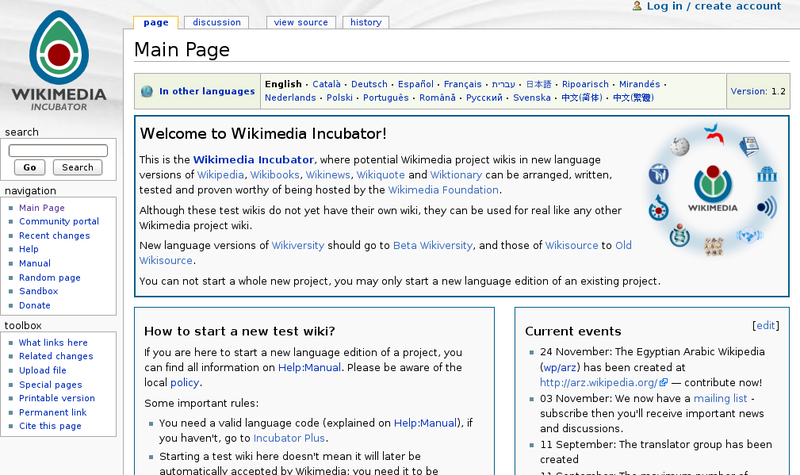Click the Wiktionary letter tiles icon
The height and width of the screenshot is (475, 800).
point(714,245)
